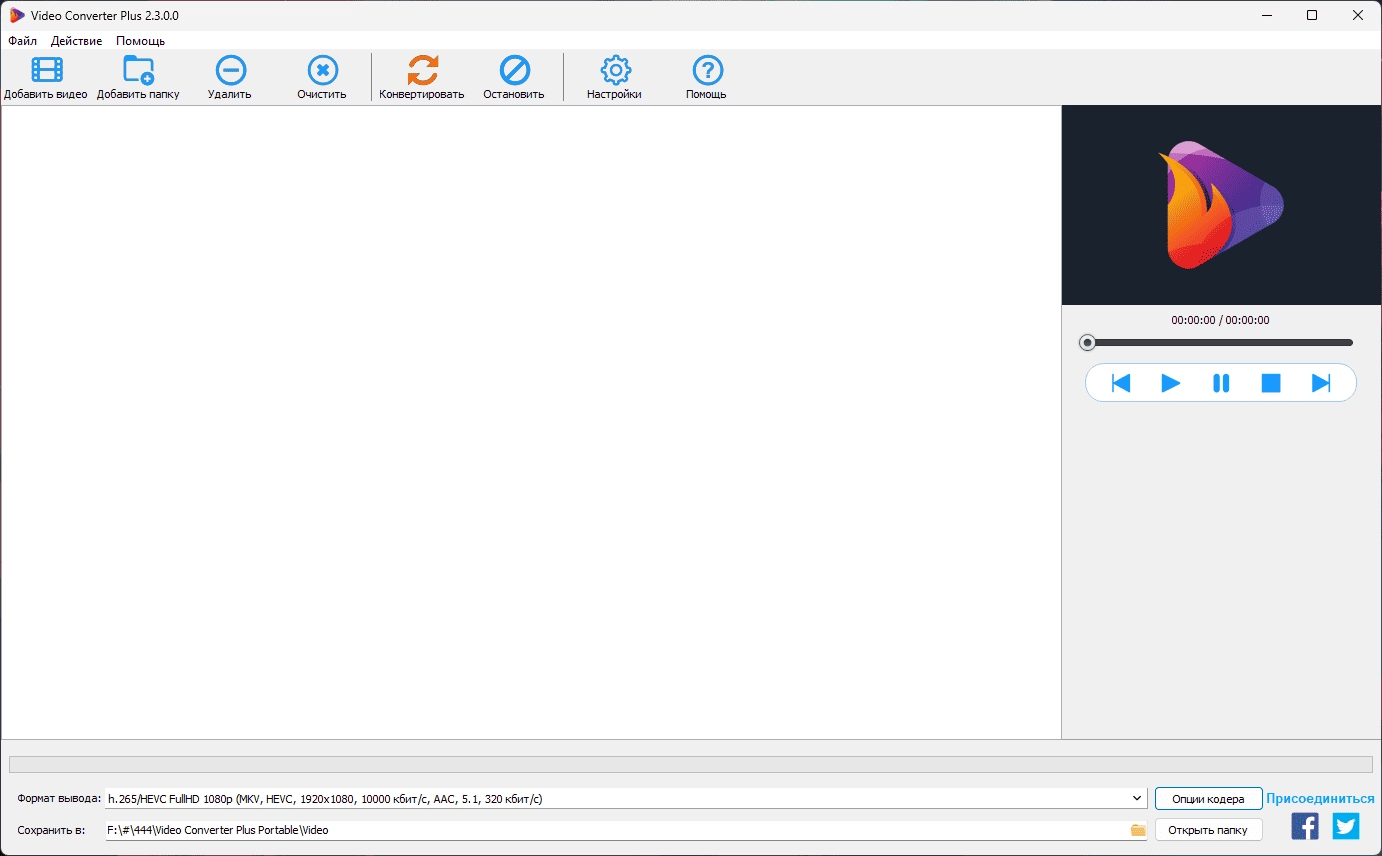This screenshot has width=1382, height=856.
Task: Open the Twitter page icon
Action: click(x=1346, y=826)
